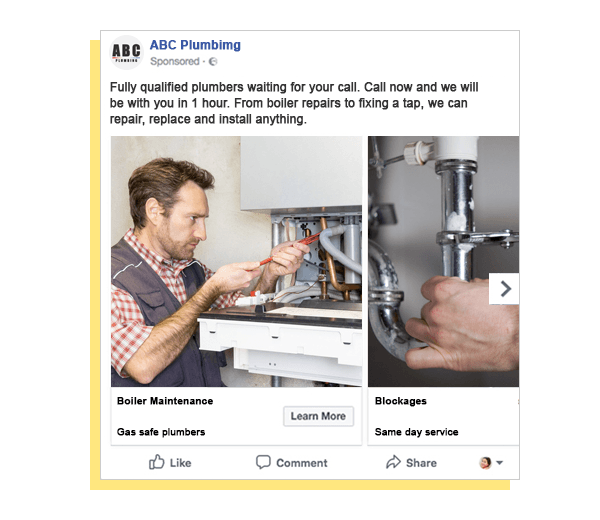Click the Same day service description
The height and width of the screenshot is (520, 600).
[x=416, y=432]
